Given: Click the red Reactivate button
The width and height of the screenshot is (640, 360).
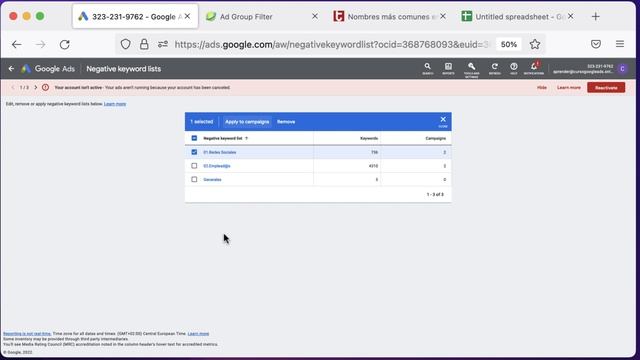Looking at the screenshot, I should (x=606, y=87).
